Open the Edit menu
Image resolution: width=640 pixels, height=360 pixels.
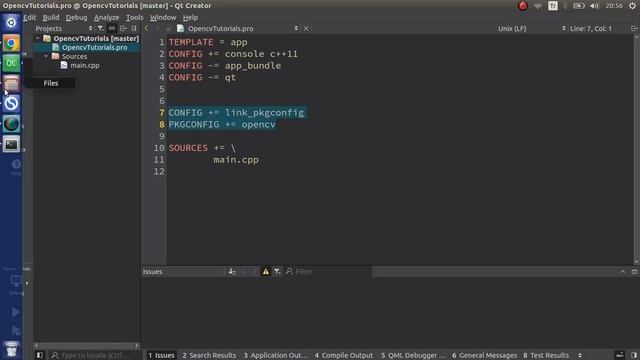(29, 18)
